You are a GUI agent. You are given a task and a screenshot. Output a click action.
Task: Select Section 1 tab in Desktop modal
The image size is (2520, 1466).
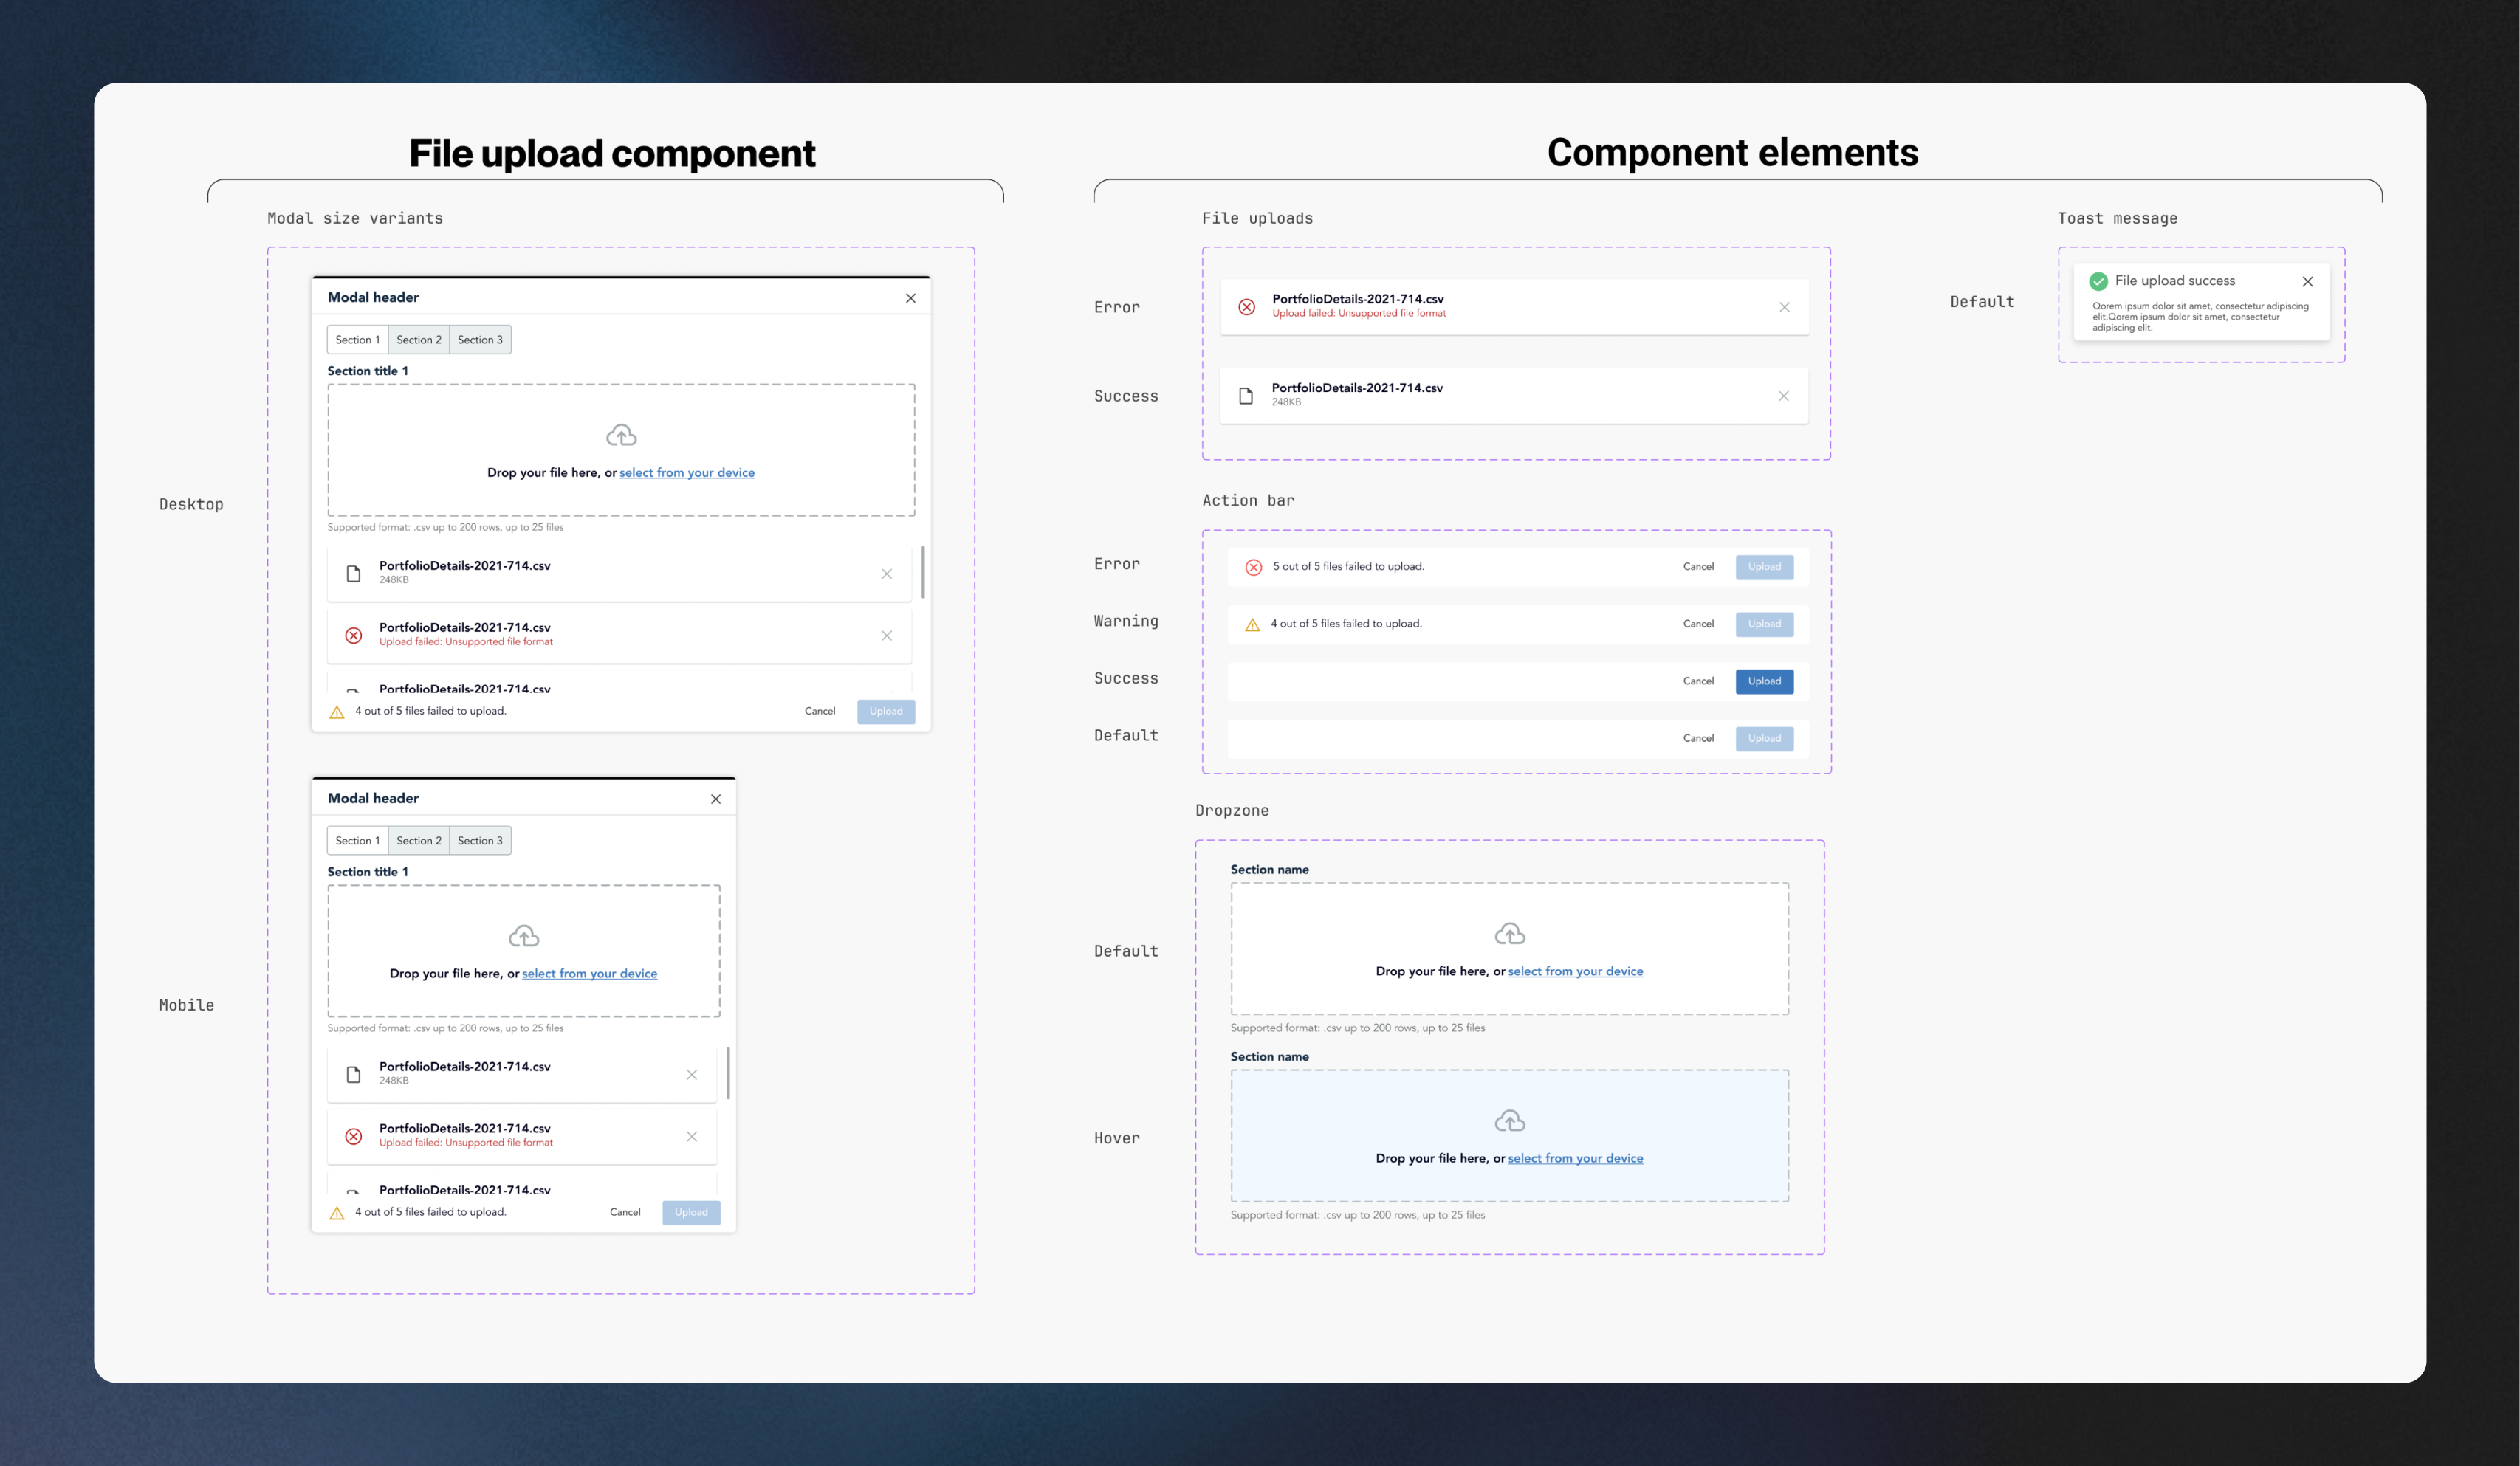pyautogui.click(x=357, y=340)
